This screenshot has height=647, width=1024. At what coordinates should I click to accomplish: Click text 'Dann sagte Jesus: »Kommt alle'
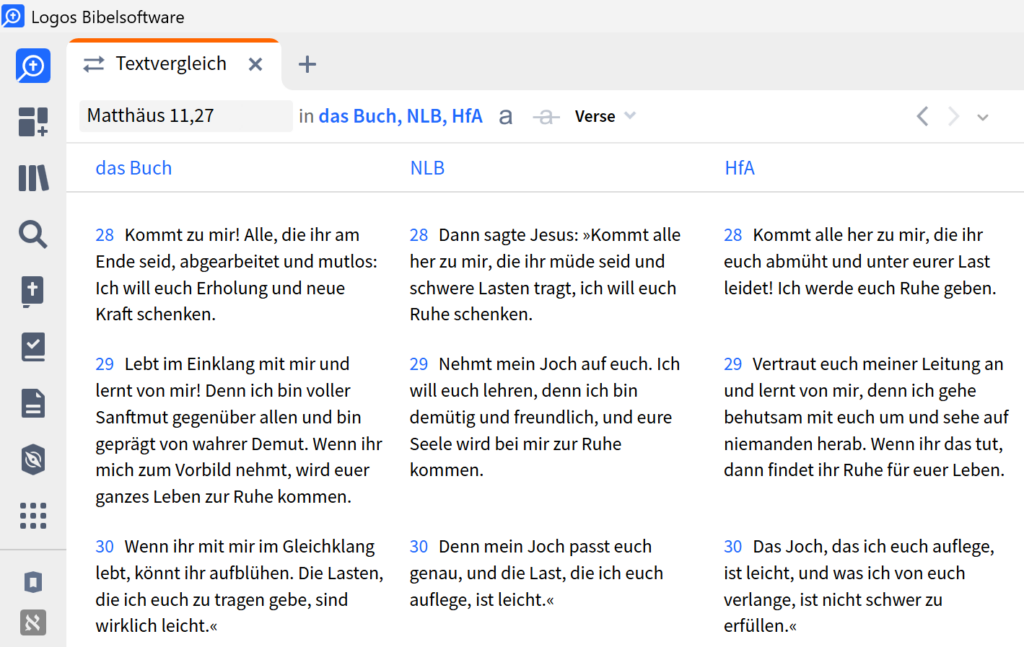coord(560,235)
